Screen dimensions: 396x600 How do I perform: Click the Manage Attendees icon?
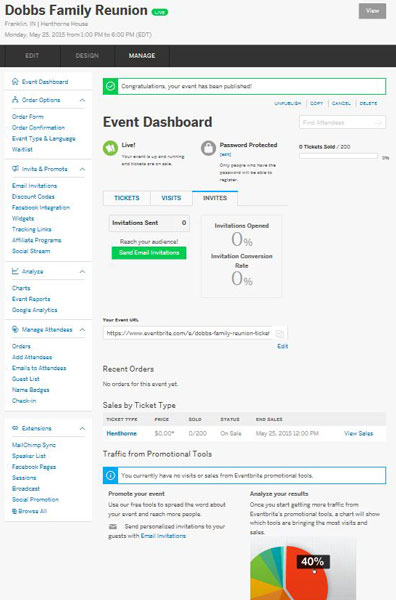pyautogui.click(x=15, y=329)
